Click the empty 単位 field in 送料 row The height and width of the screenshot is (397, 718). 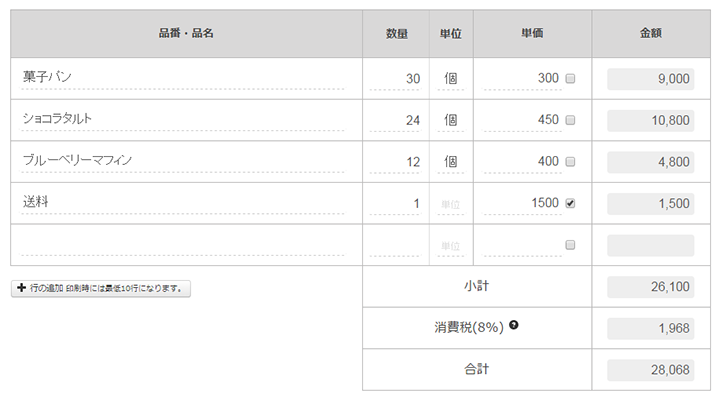pos(451,204)
